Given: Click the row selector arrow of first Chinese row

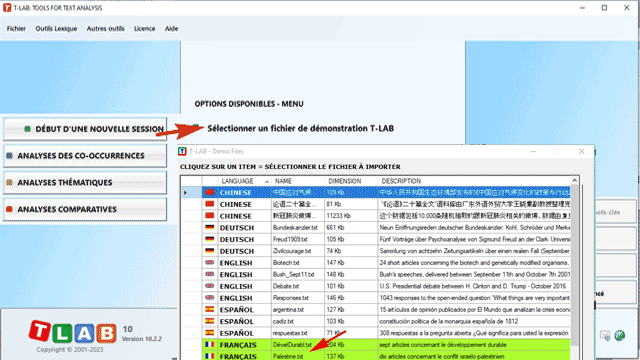Looking at the screenshot, I should coord(186,192).
